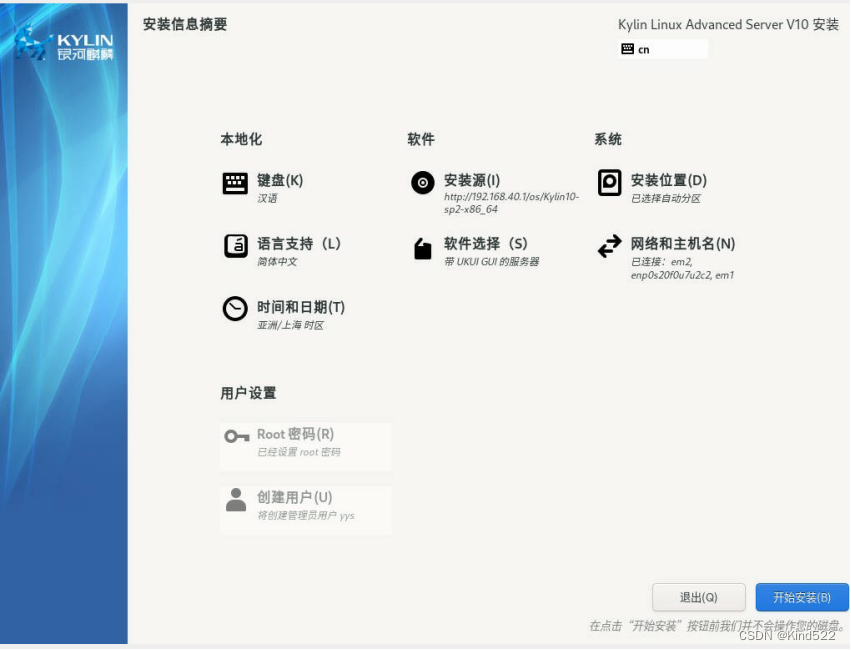Click the Kylin logo in the sidebar

(63, 44)
